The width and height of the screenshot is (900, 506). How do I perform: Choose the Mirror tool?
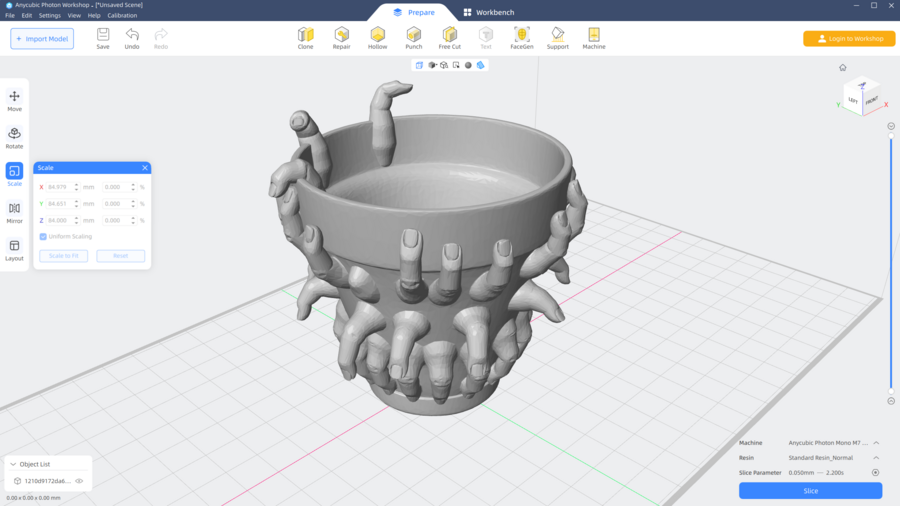pyautogui.click(x=14, y=212)
